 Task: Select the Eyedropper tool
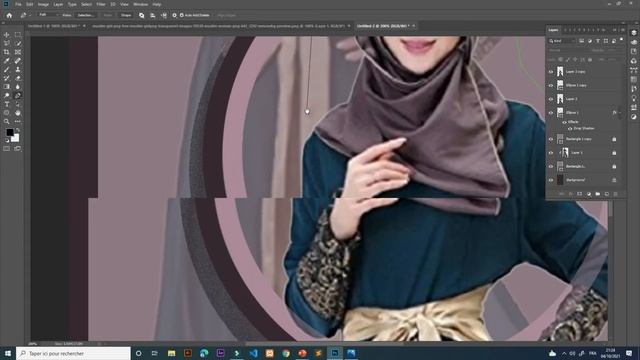[7, 61]
